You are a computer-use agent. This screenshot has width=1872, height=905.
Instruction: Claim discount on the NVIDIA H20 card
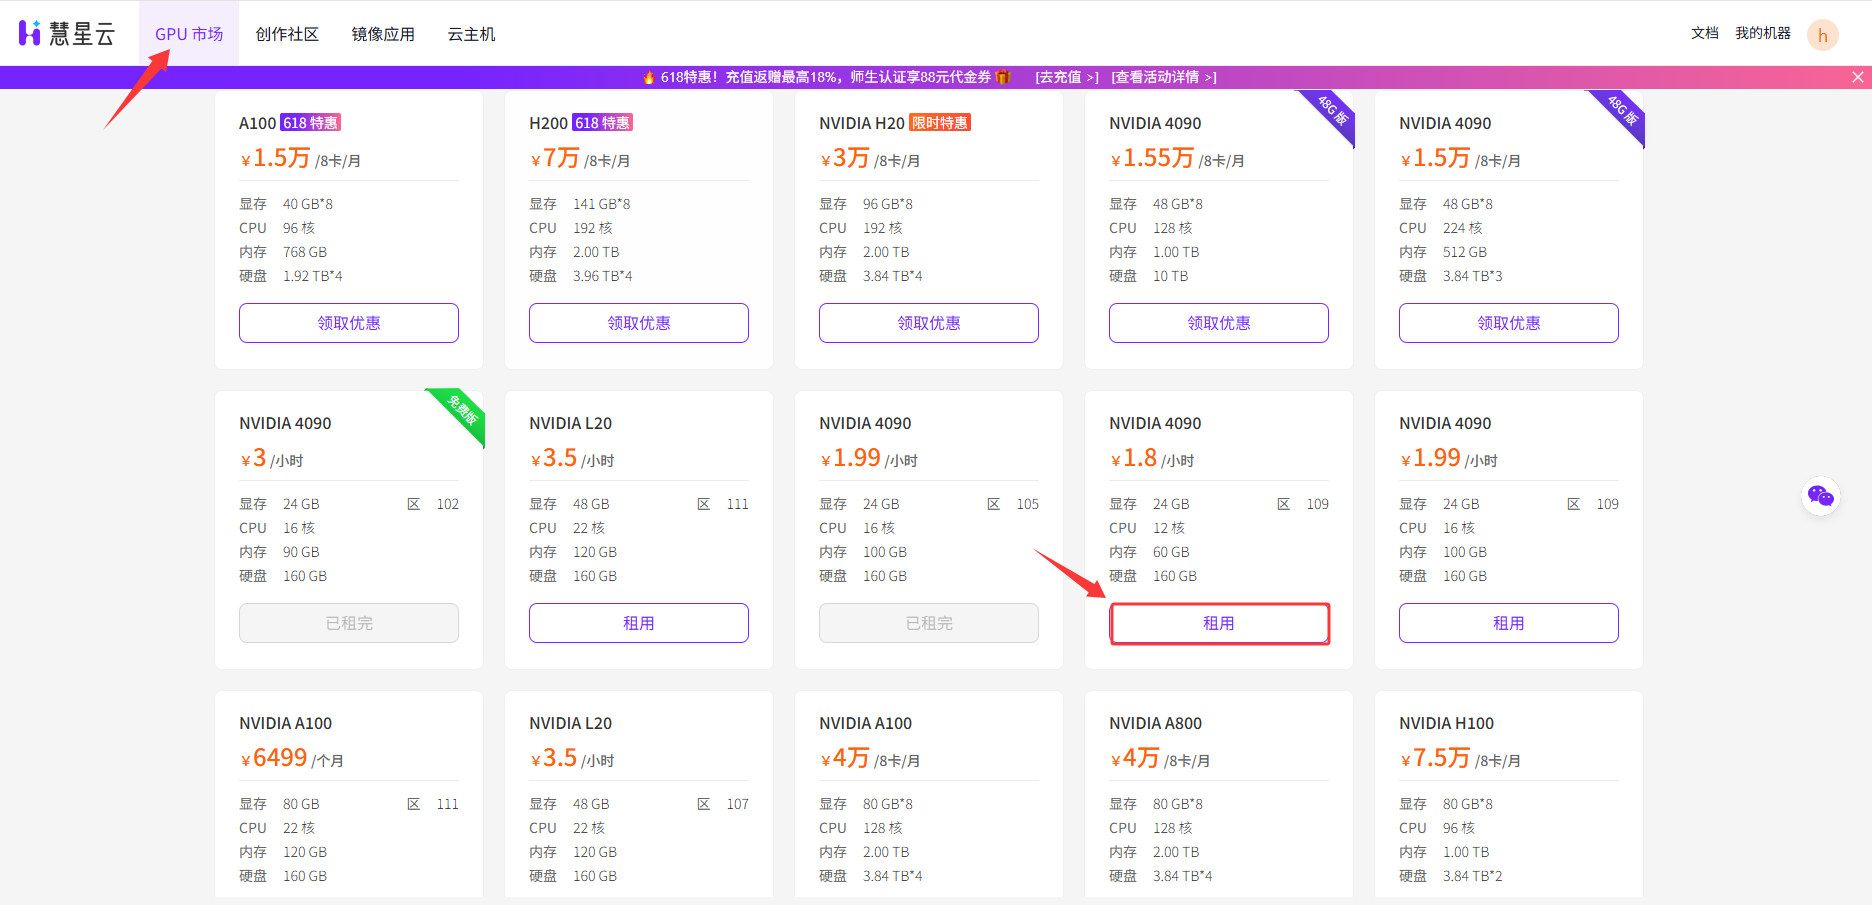tap(929, 323)
